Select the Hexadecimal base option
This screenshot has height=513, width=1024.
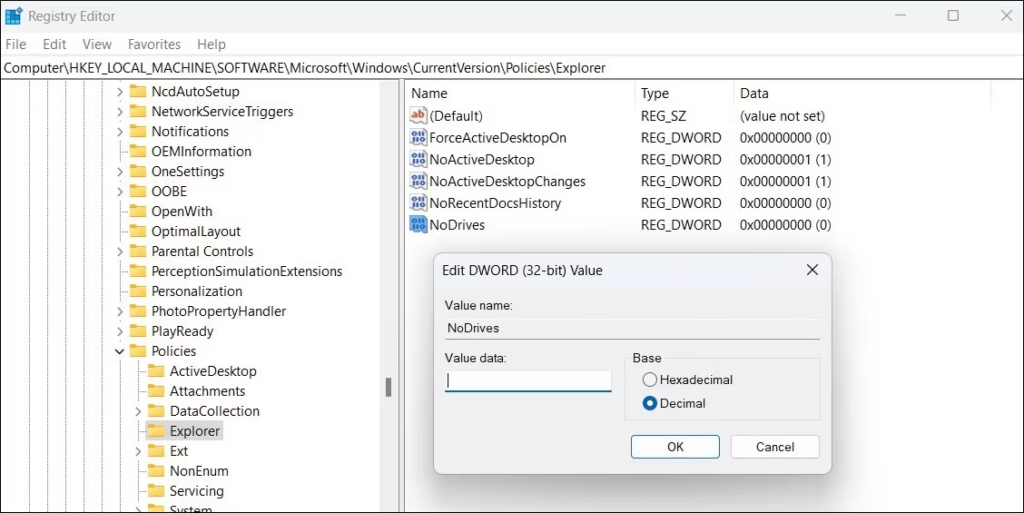(x=651, y=380)
